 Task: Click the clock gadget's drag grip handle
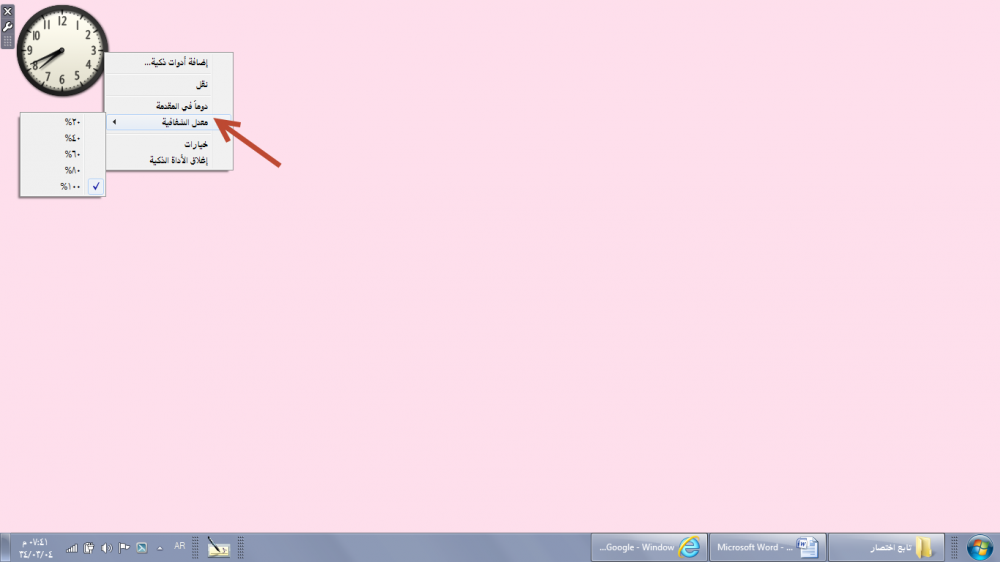click(x=8, y=41)
